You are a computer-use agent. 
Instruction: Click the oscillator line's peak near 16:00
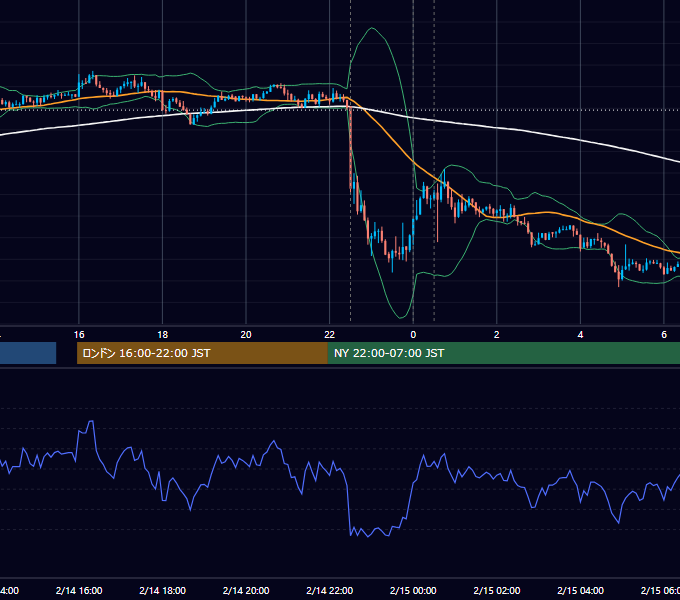[91, 421]
